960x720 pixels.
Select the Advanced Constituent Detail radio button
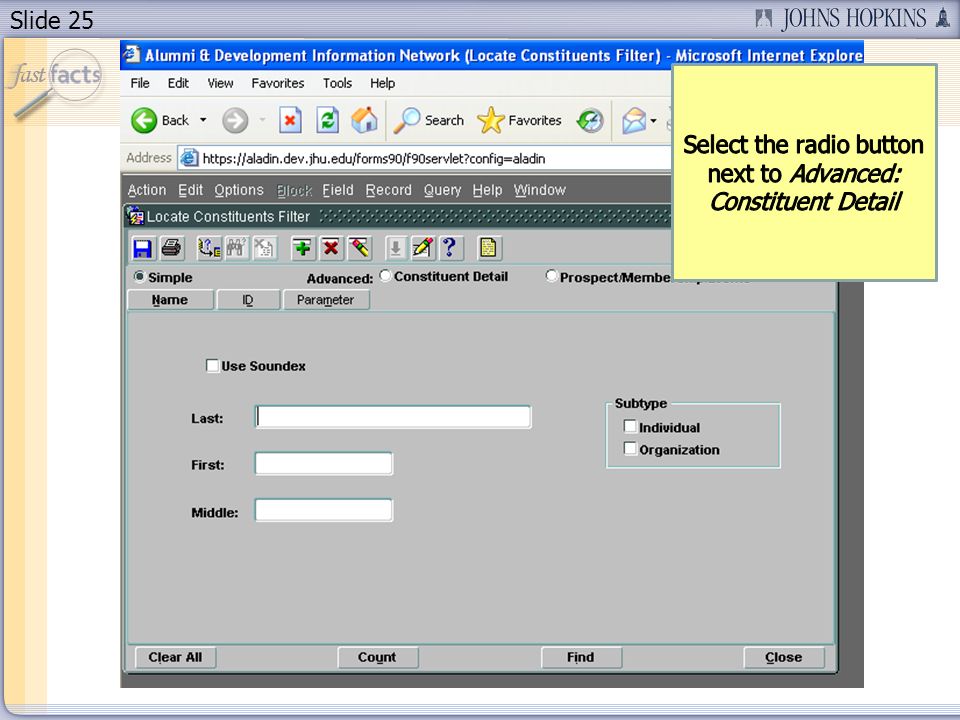coord(385,276)
